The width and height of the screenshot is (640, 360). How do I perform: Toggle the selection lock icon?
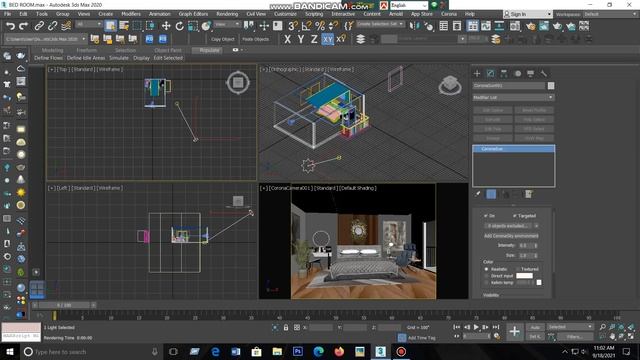point(286,327)
